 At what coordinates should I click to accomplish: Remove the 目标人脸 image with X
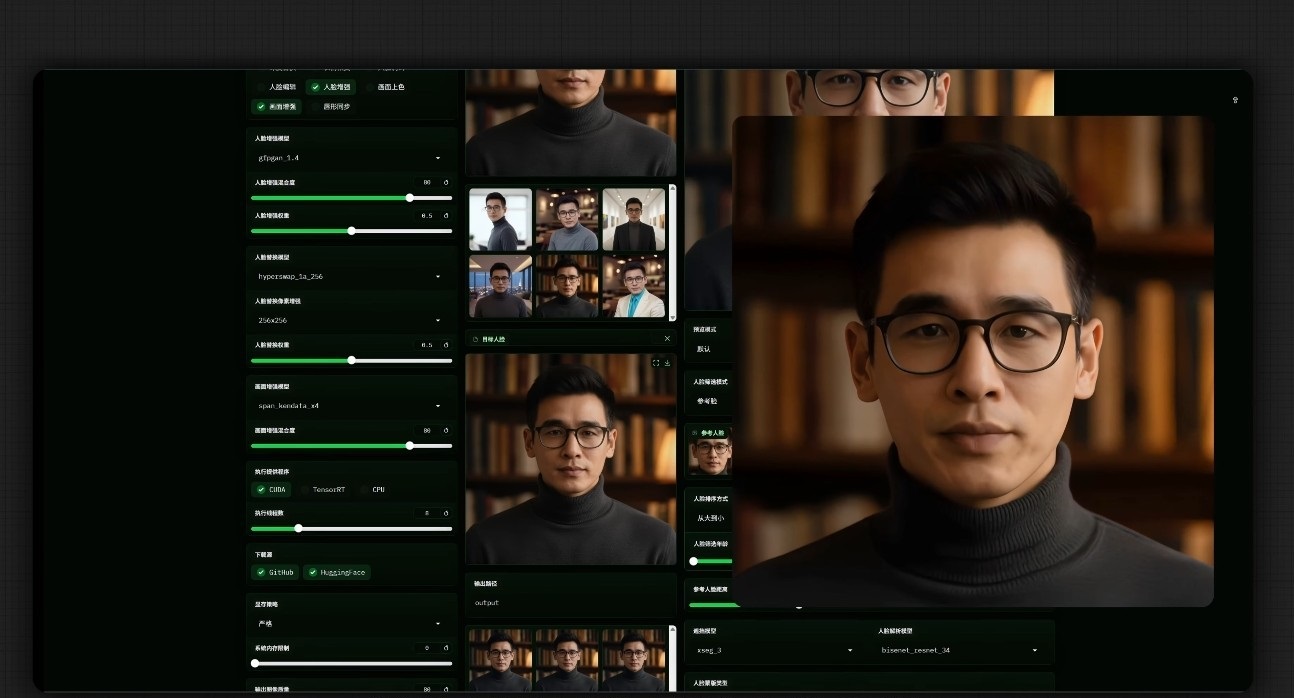(667, 339)
